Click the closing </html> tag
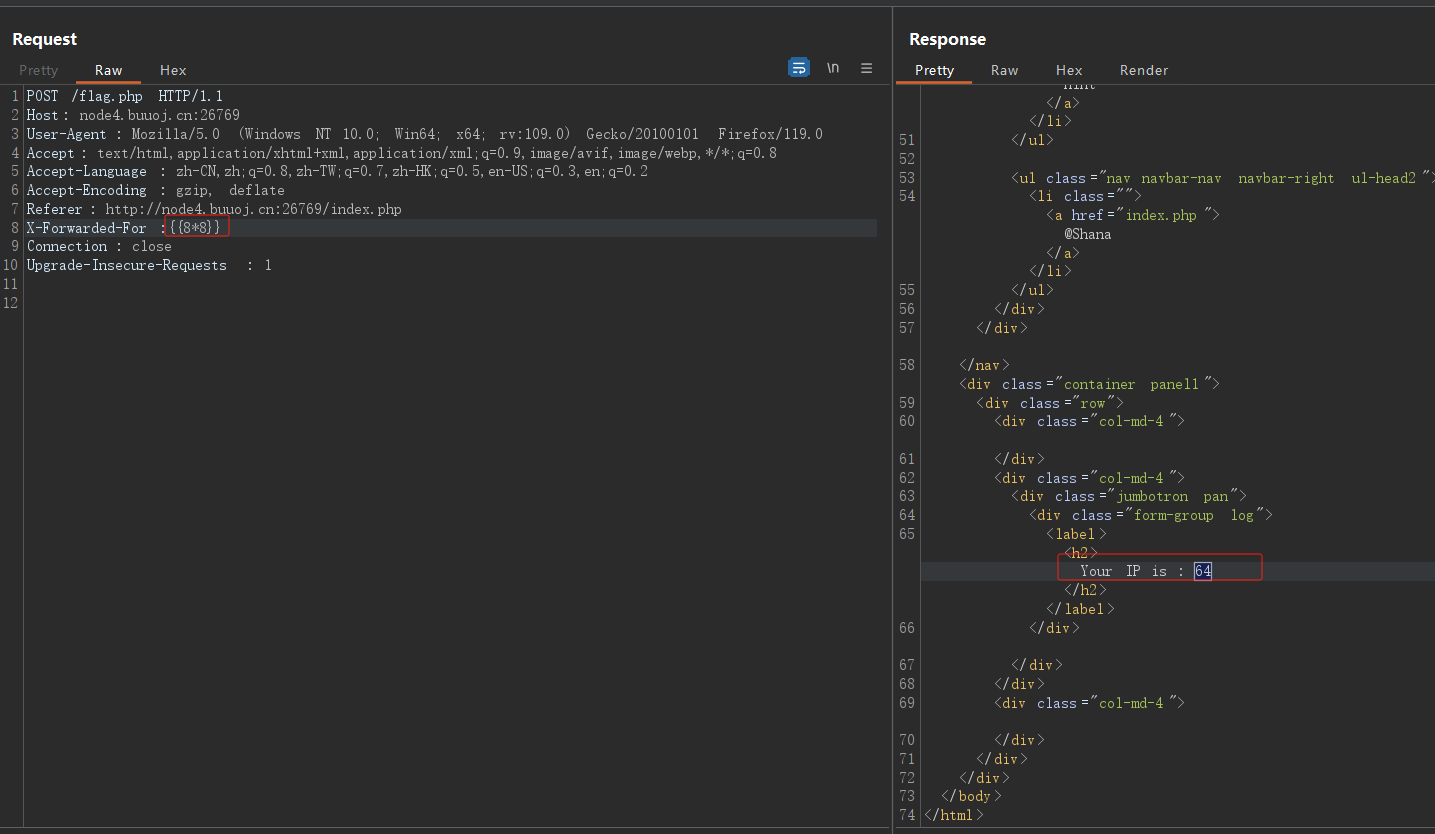The image size is (1435, 834). coord(954,815)
